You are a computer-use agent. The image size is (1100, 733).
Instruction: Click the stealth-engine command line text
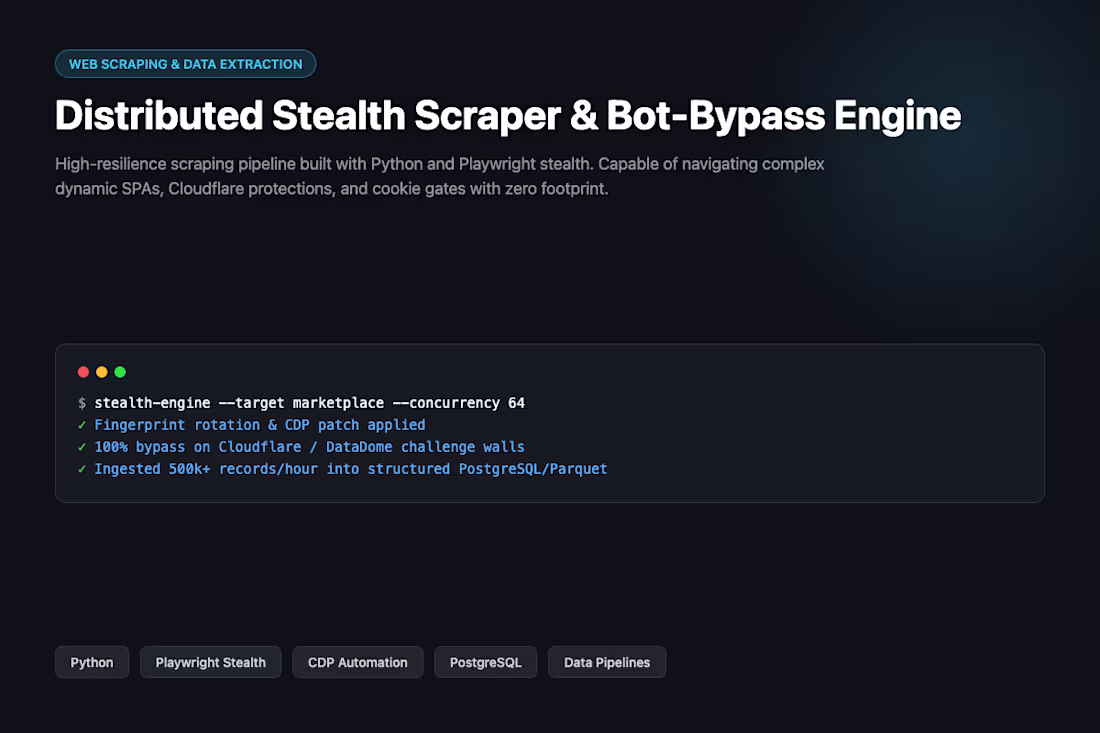(309, 403)
